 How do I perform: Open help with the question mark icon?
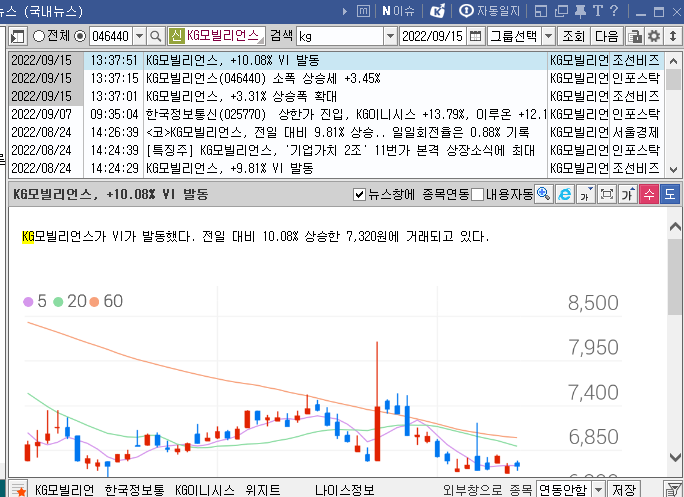pyautogui.click(x=614, y=10)
